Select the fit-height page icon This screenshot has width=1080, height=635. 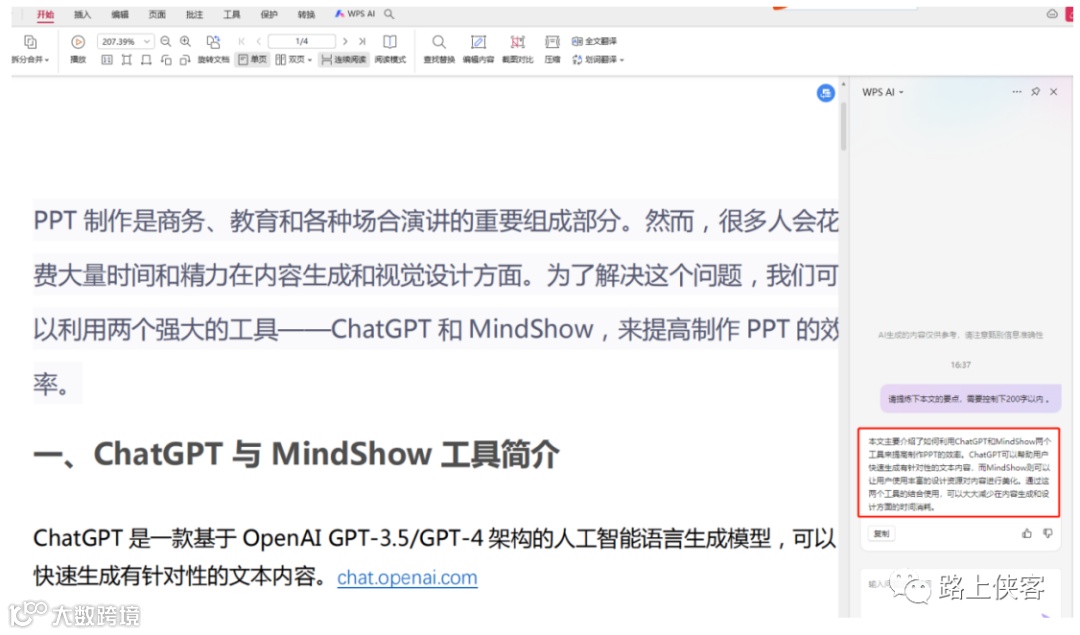click(x=126, y=60)
